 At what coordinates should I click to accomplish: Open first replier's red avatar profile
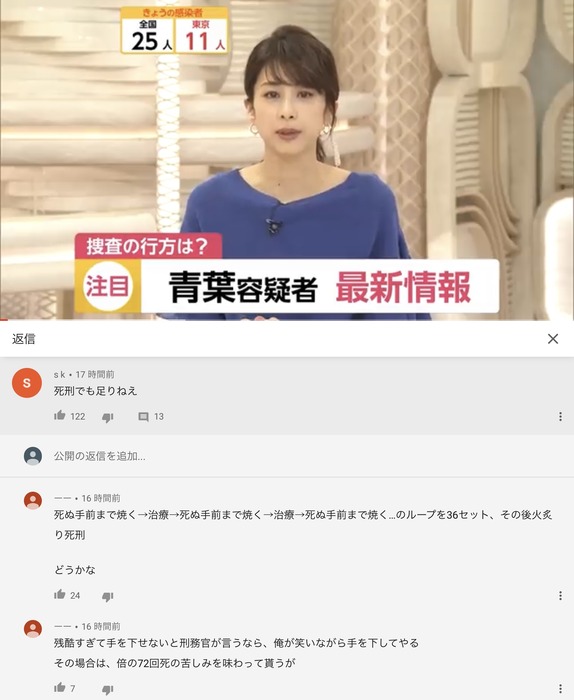[x=33, y=500]
